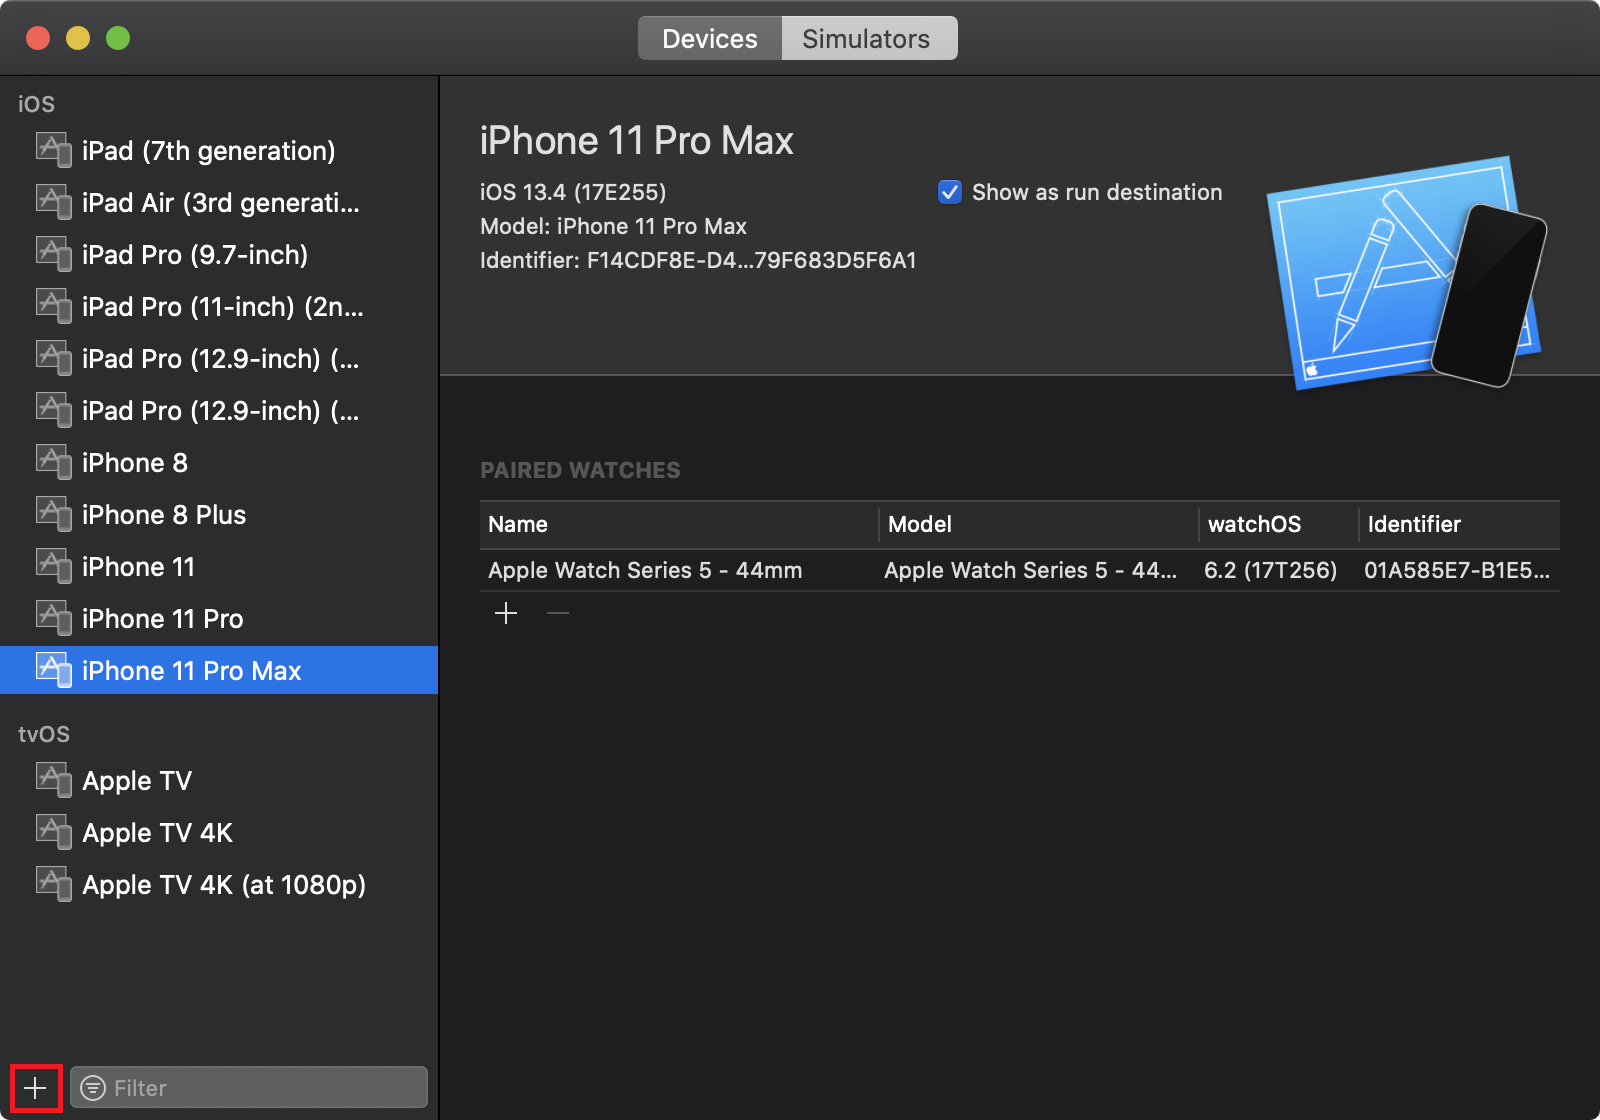Image resolution: width=1600 pixels, height=1120 pixels.
Task: Add a paired watch with plus icon
Action: [506, 613]
